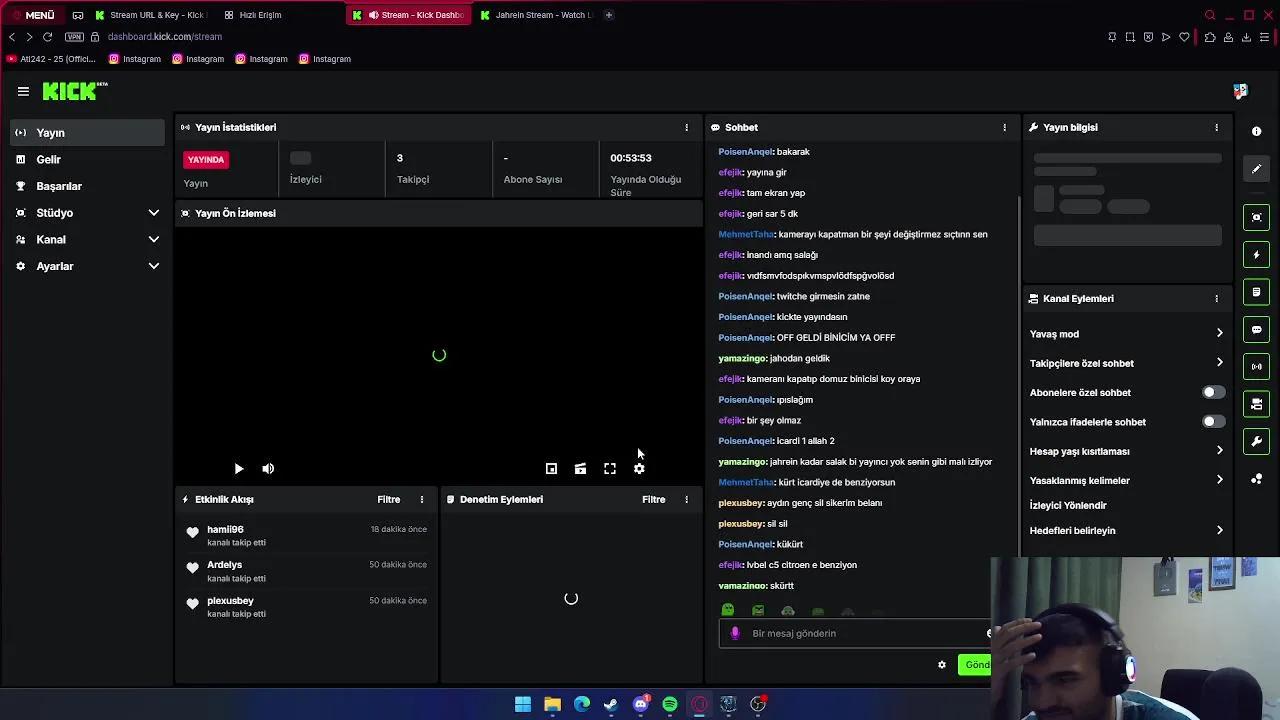Open Yasaklanmış kelimeler chevron

click(1219, 480)
